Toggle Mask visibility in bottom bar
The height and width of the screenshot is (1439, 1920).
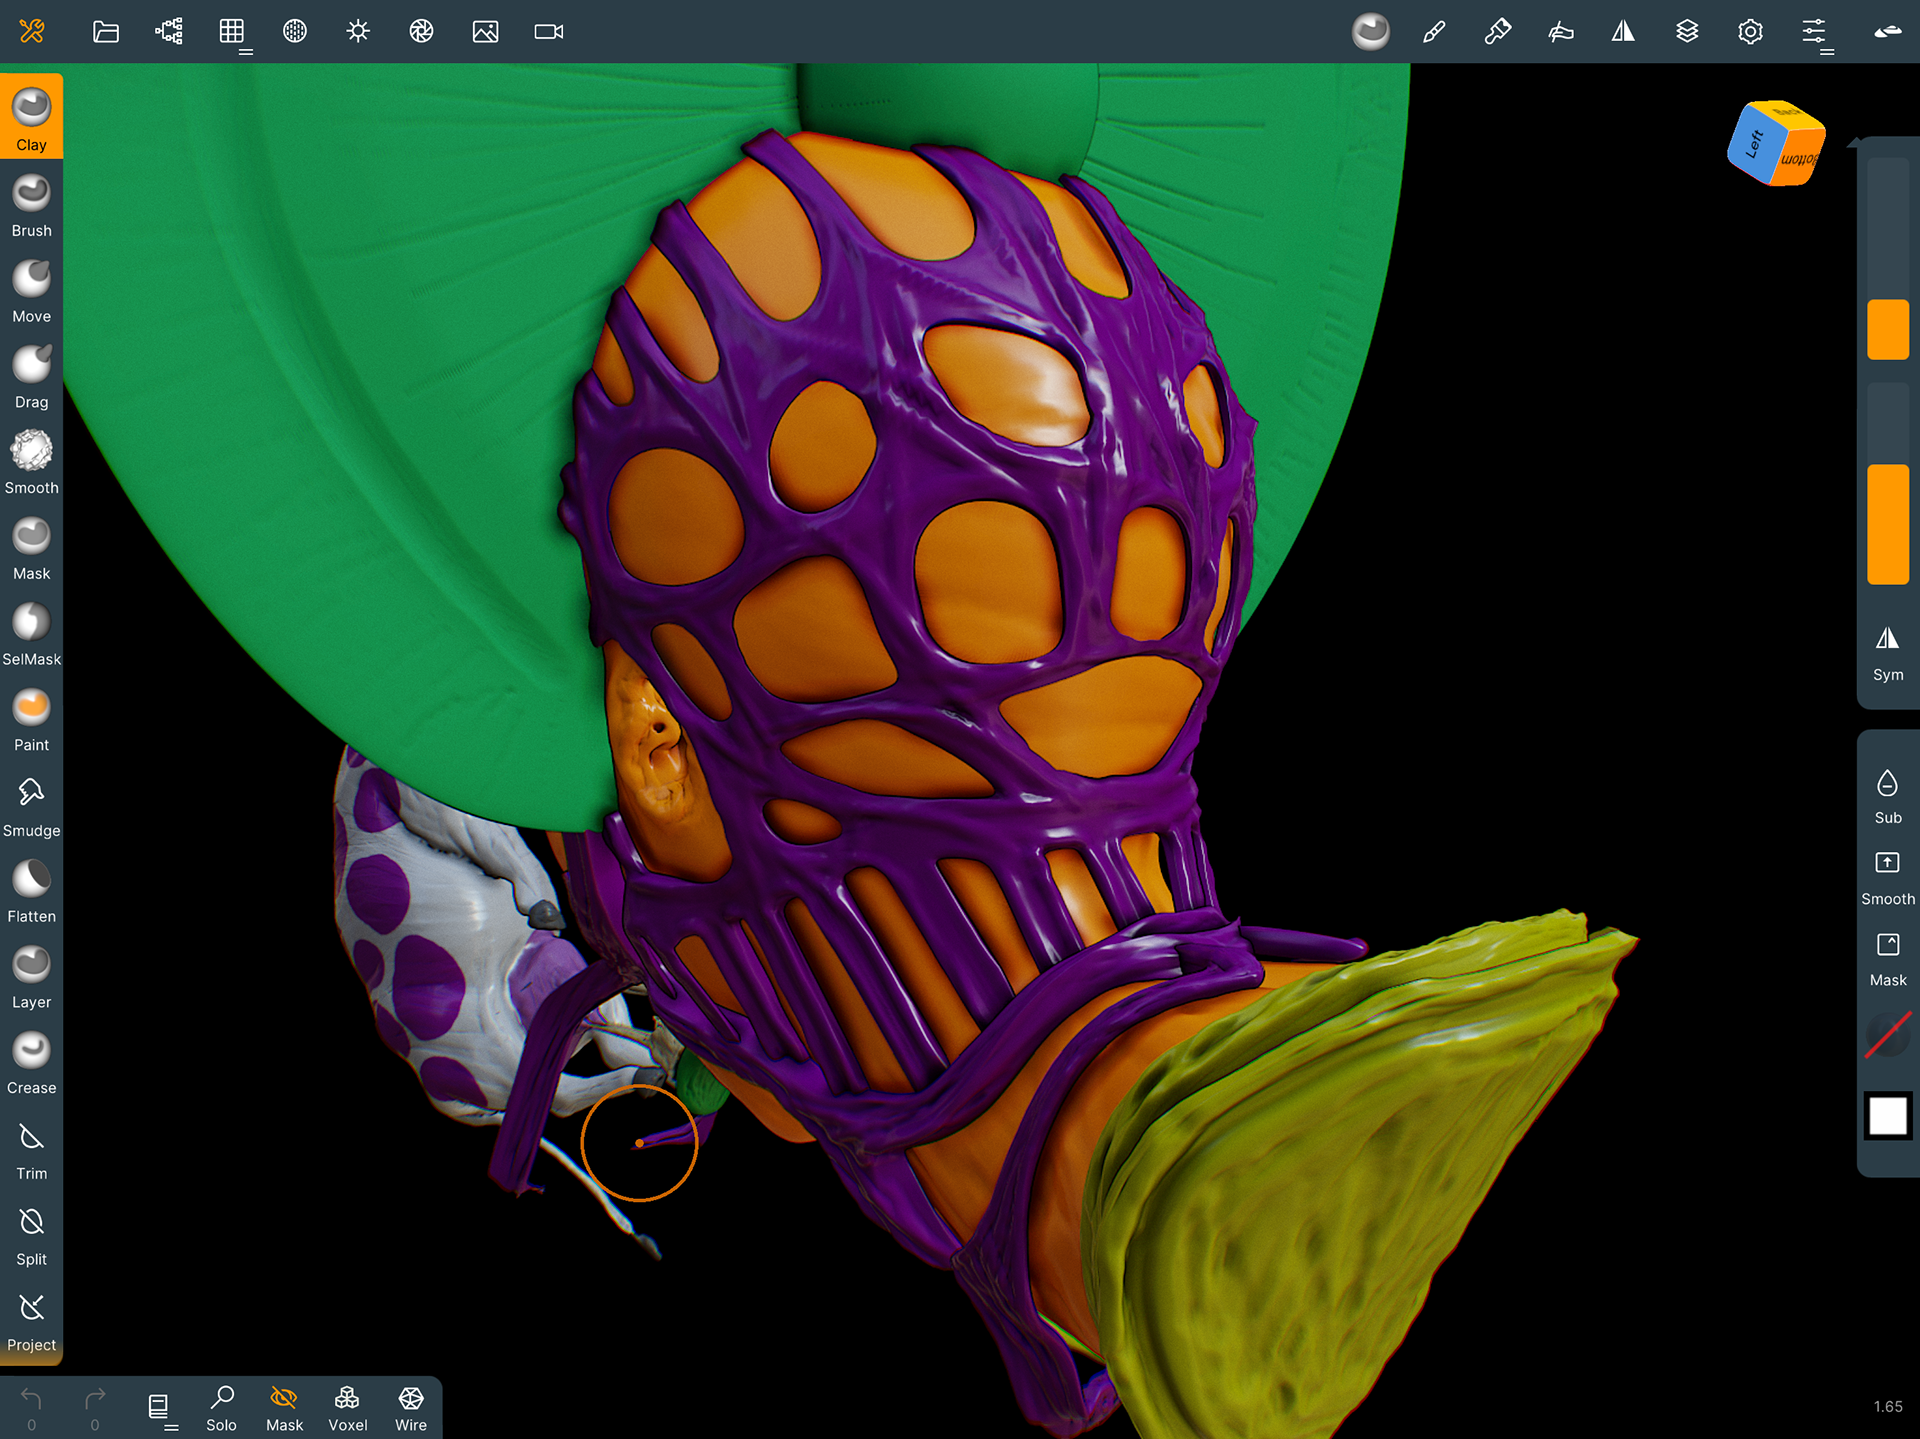coord(284,1408)
